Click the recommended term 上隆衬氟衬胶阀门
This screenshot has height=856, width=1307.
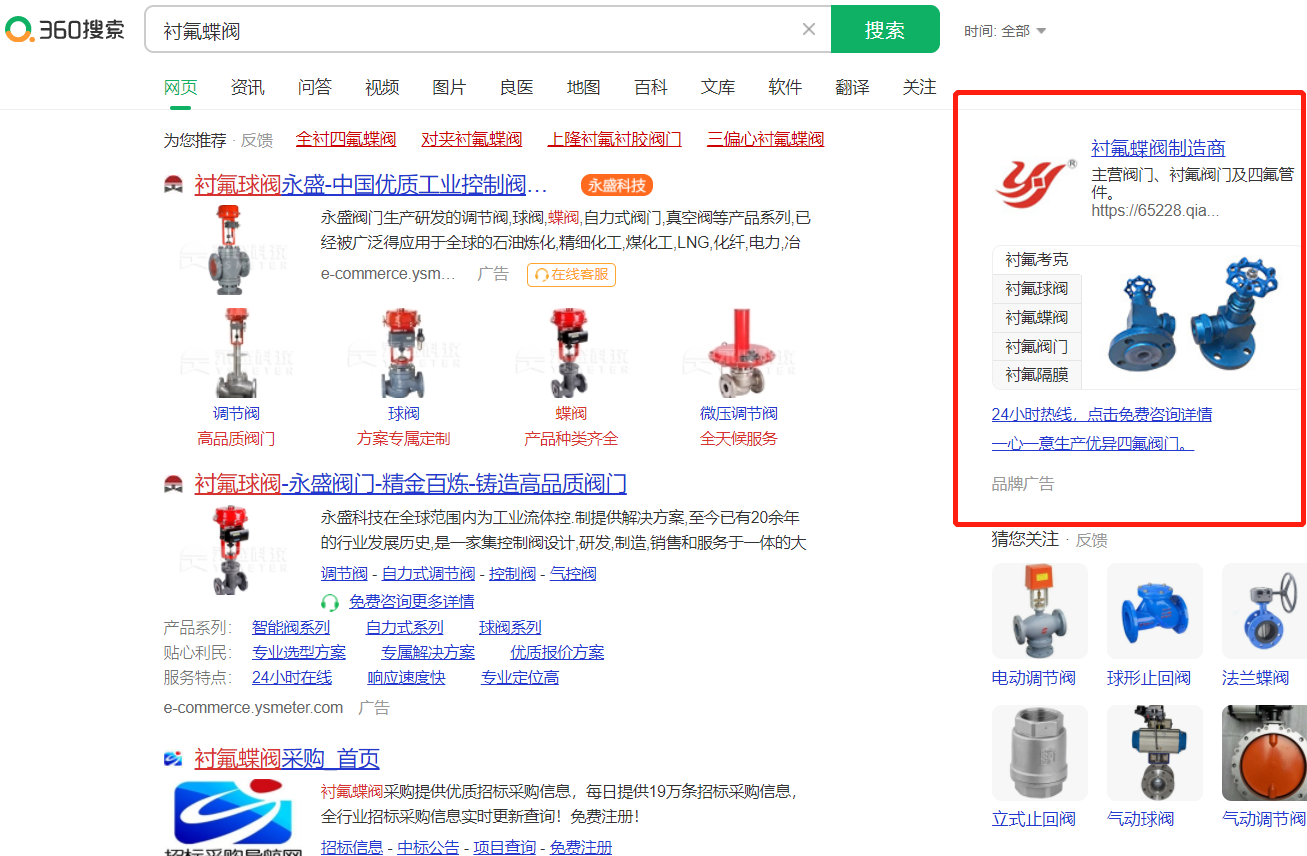(615, 139)
